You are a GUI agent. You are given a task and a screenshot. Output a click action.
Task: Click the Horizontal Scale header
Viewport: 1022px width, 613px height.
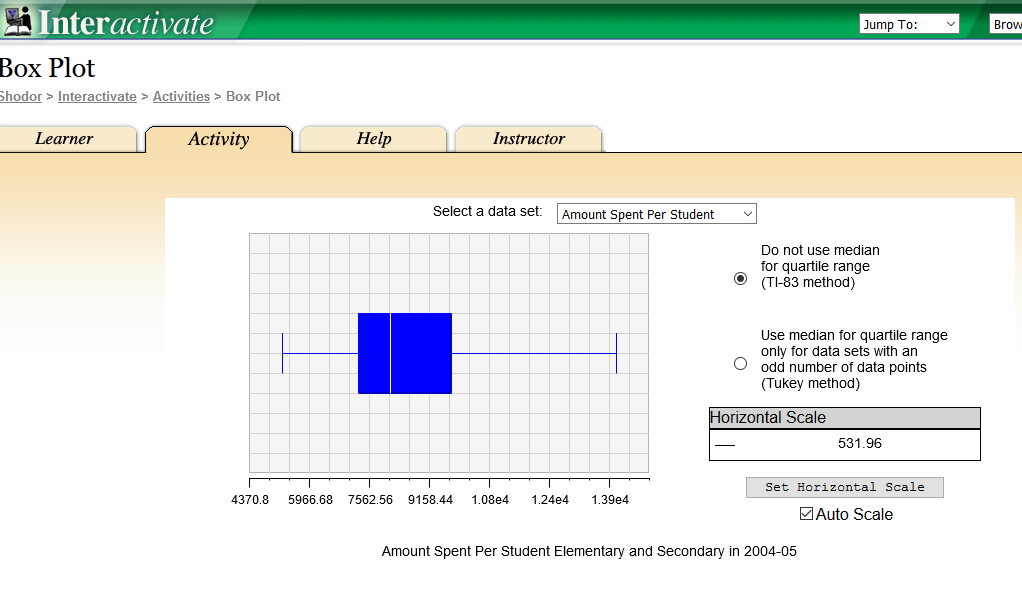tap(845, 418)
